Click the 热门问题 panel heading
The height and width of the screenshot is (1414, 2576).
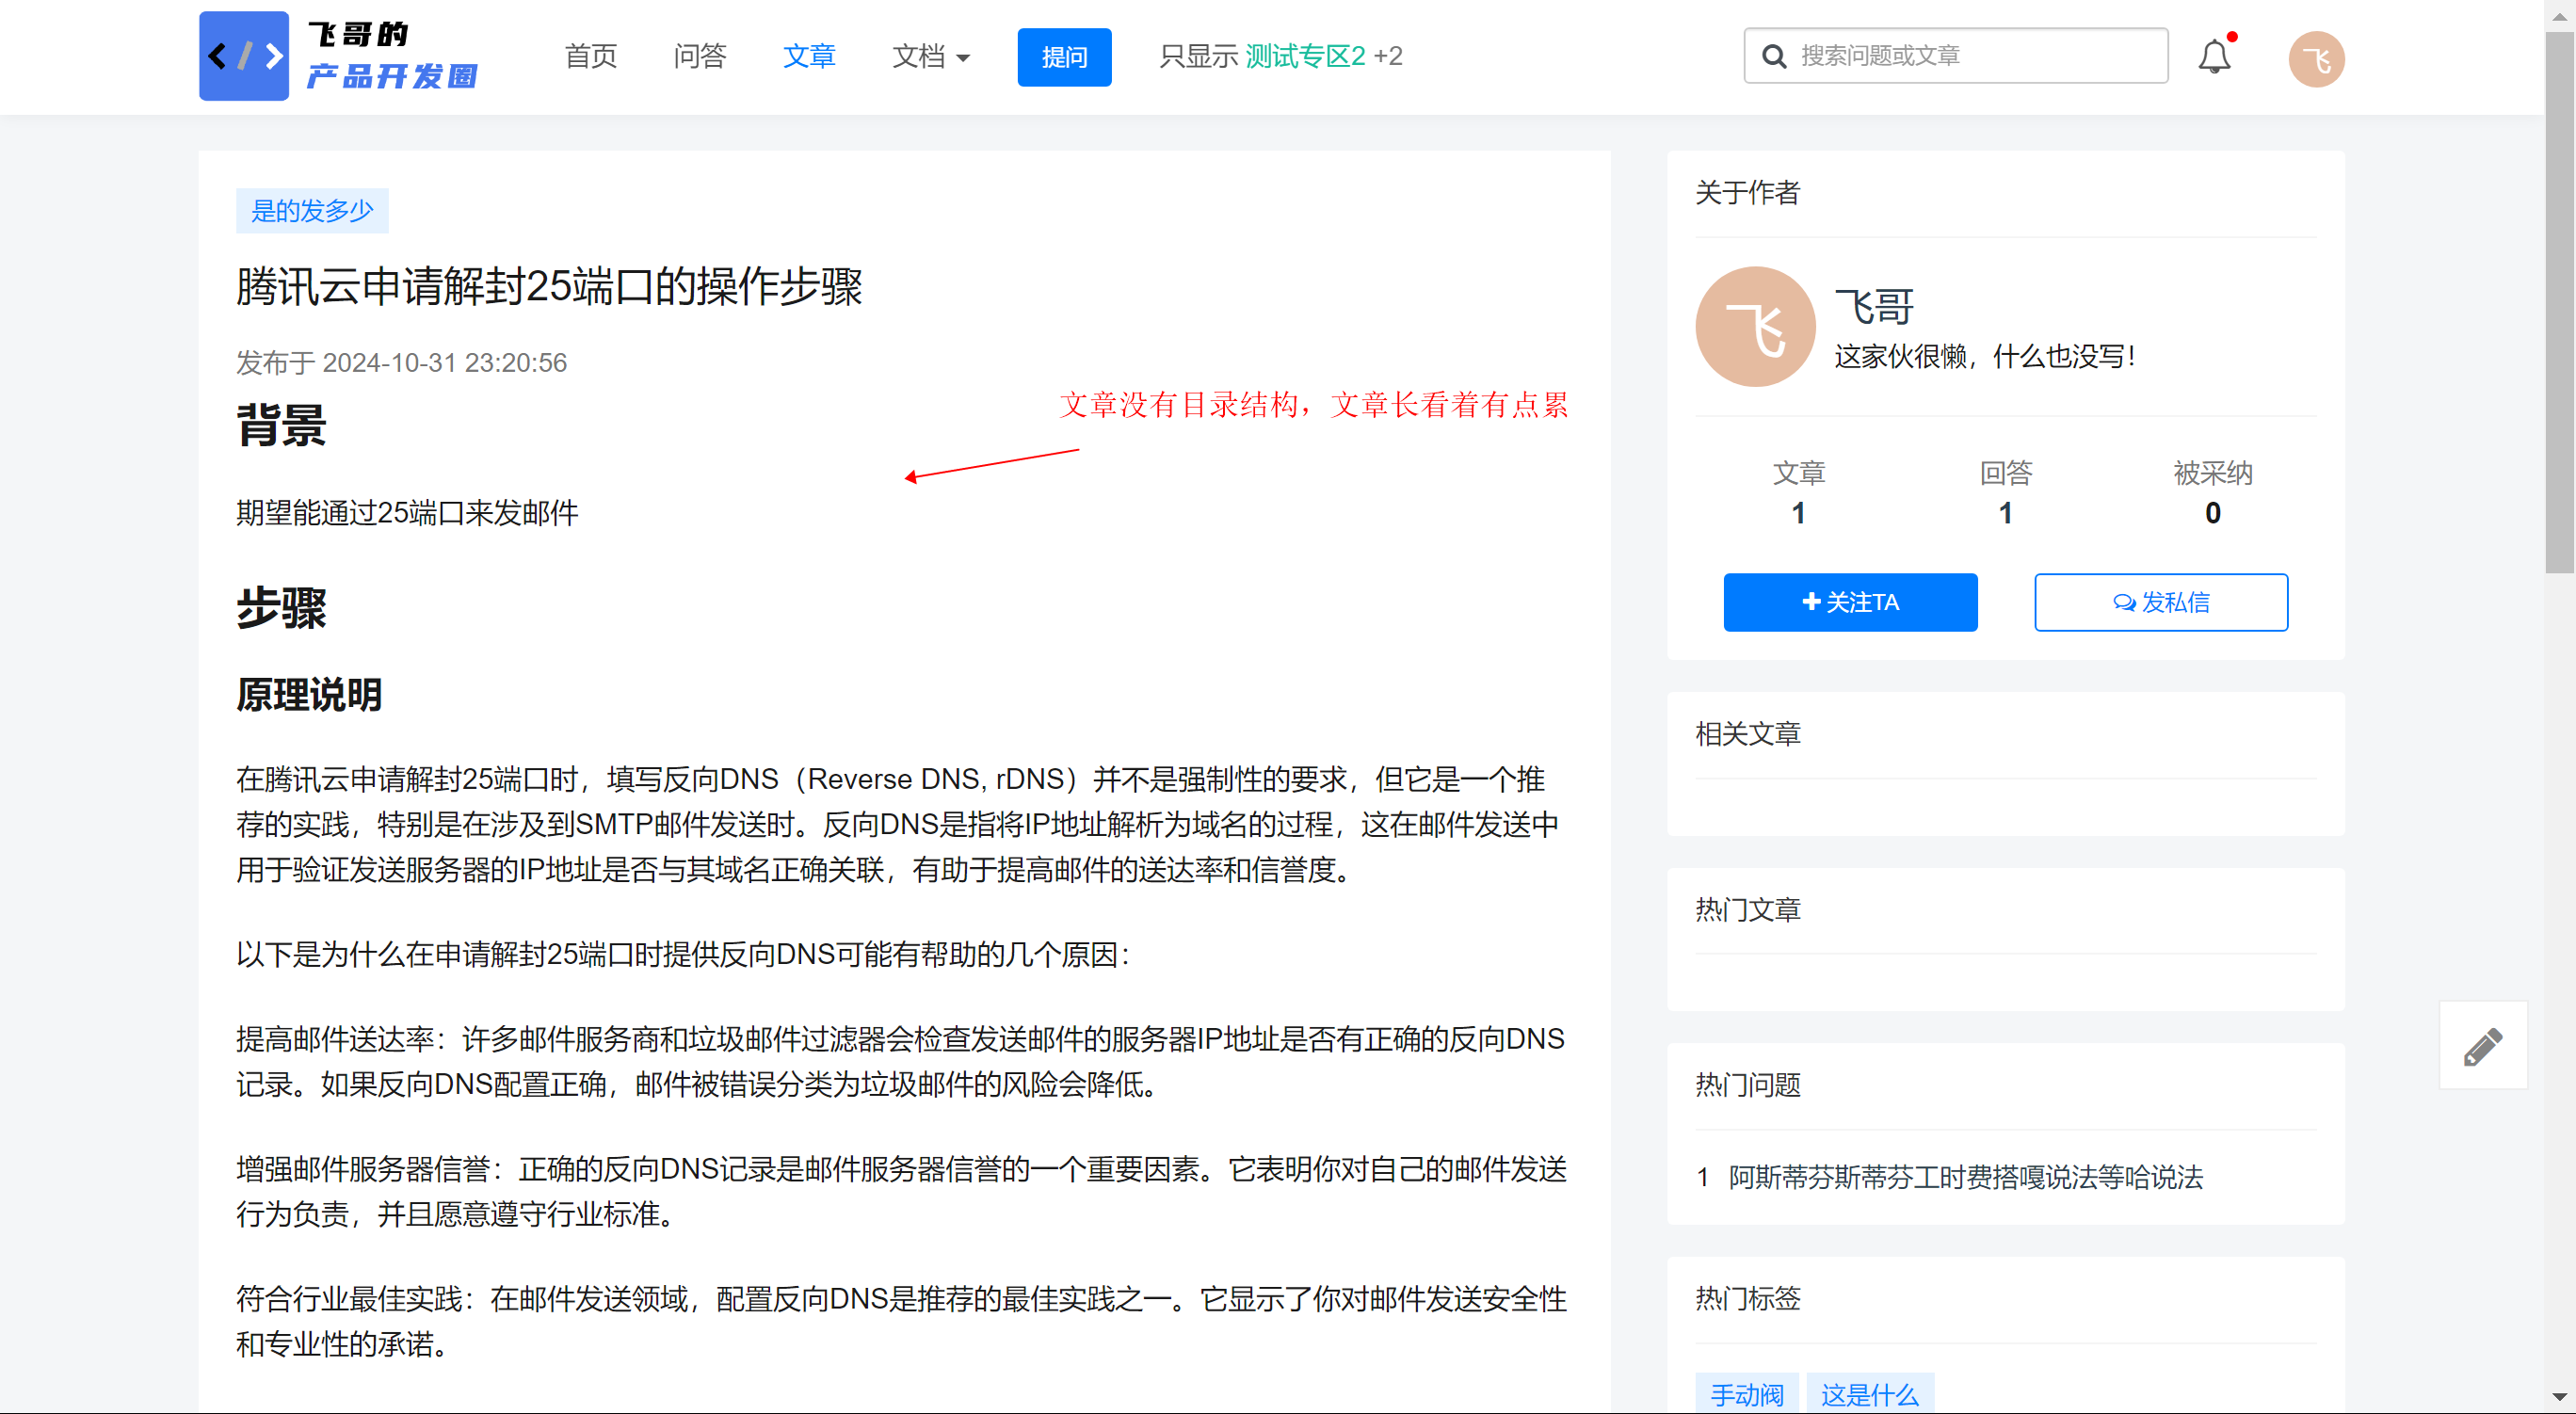pos(1748,1084)
